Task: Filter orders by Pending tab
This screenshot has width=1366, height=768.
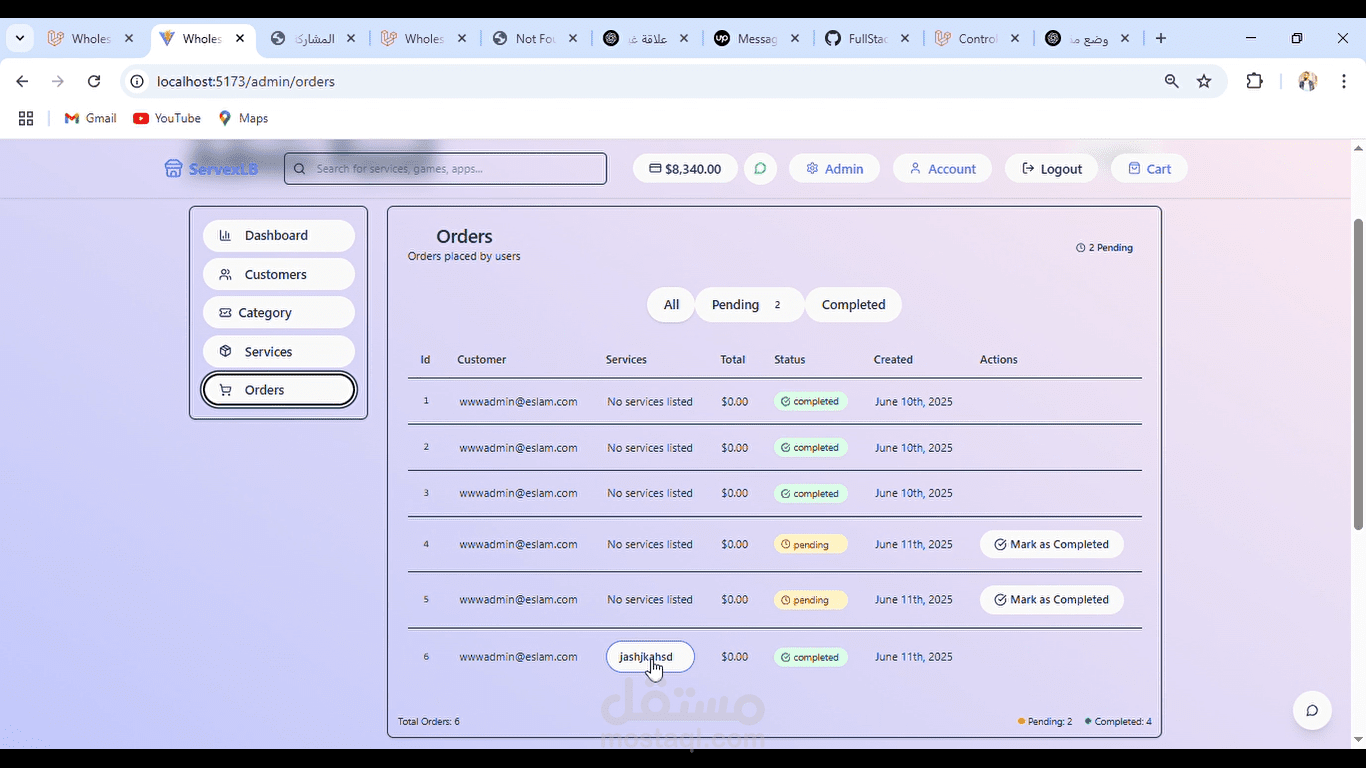Action: pyautogui.click(x=748, y=305)
